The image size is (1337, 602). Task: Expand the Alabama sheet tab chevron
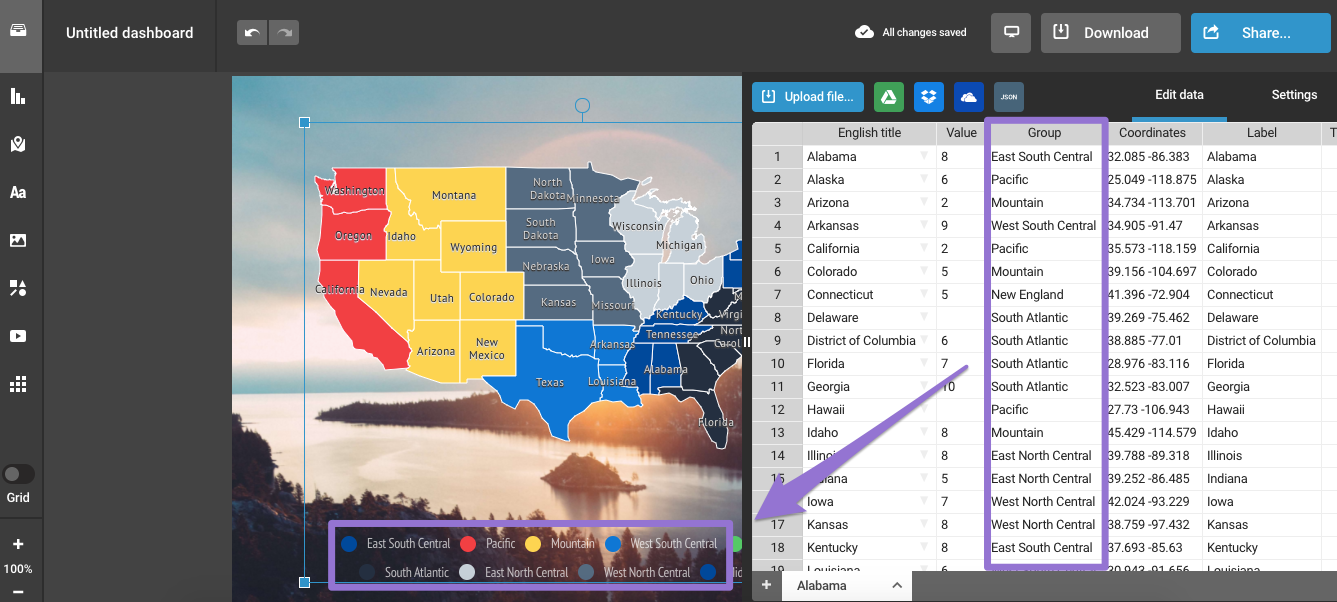[897, 586]
